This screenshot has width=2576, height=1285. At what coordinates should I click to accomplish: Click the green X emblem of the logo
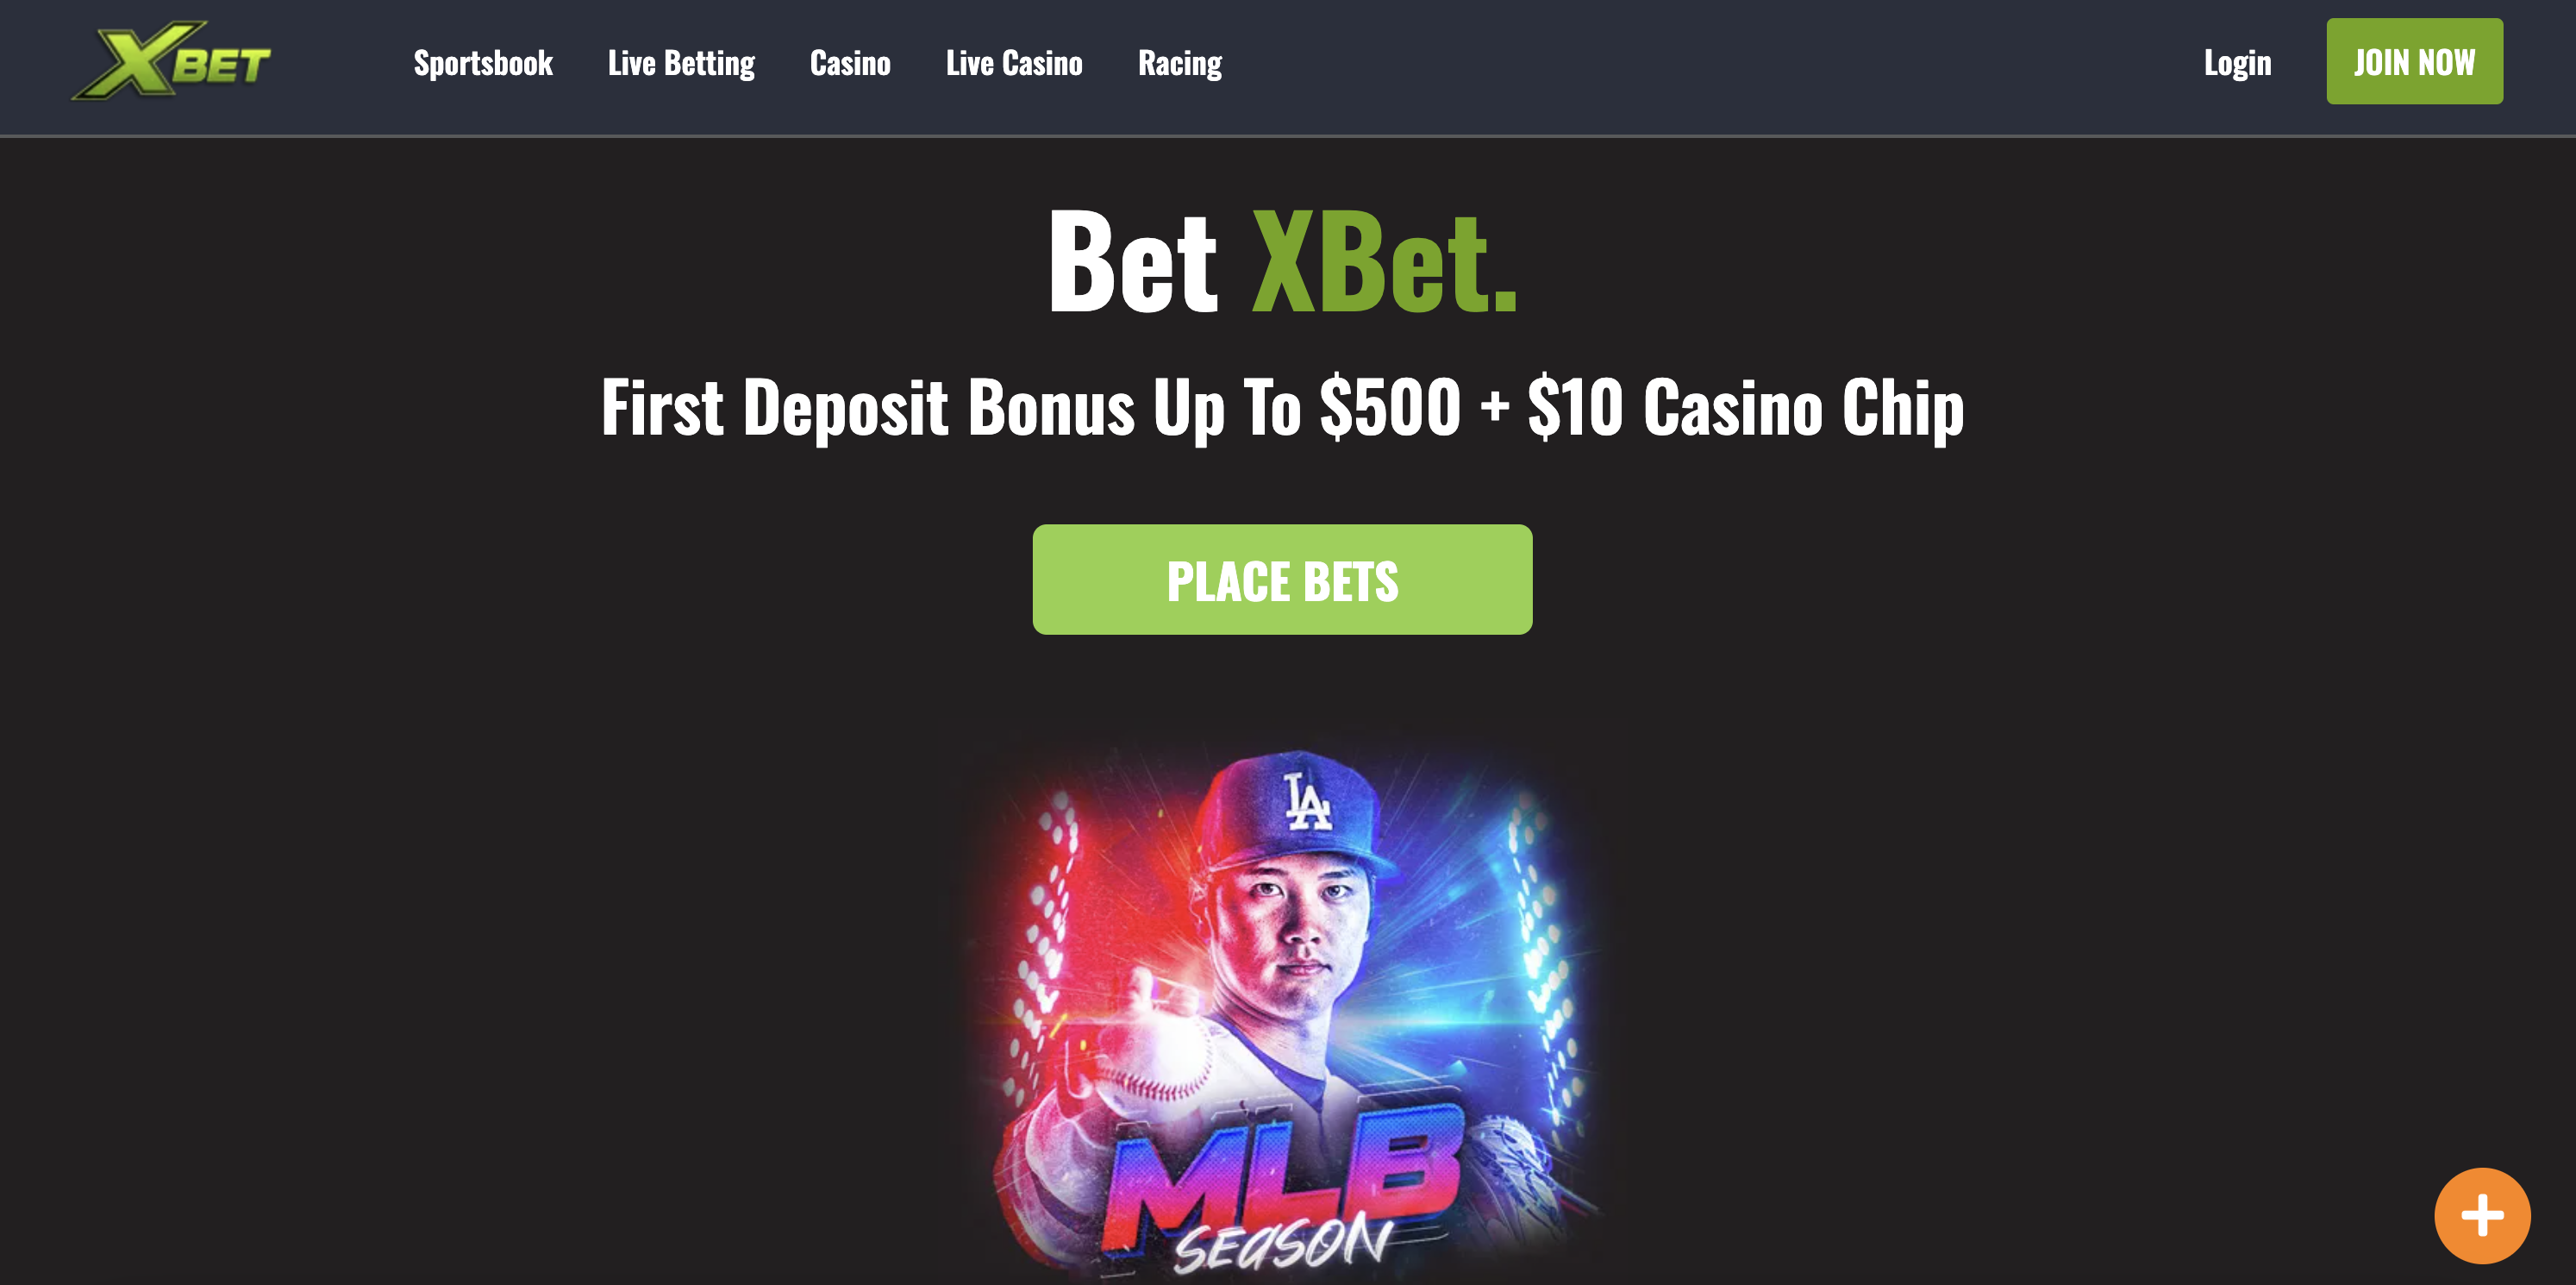pos(130,61)
